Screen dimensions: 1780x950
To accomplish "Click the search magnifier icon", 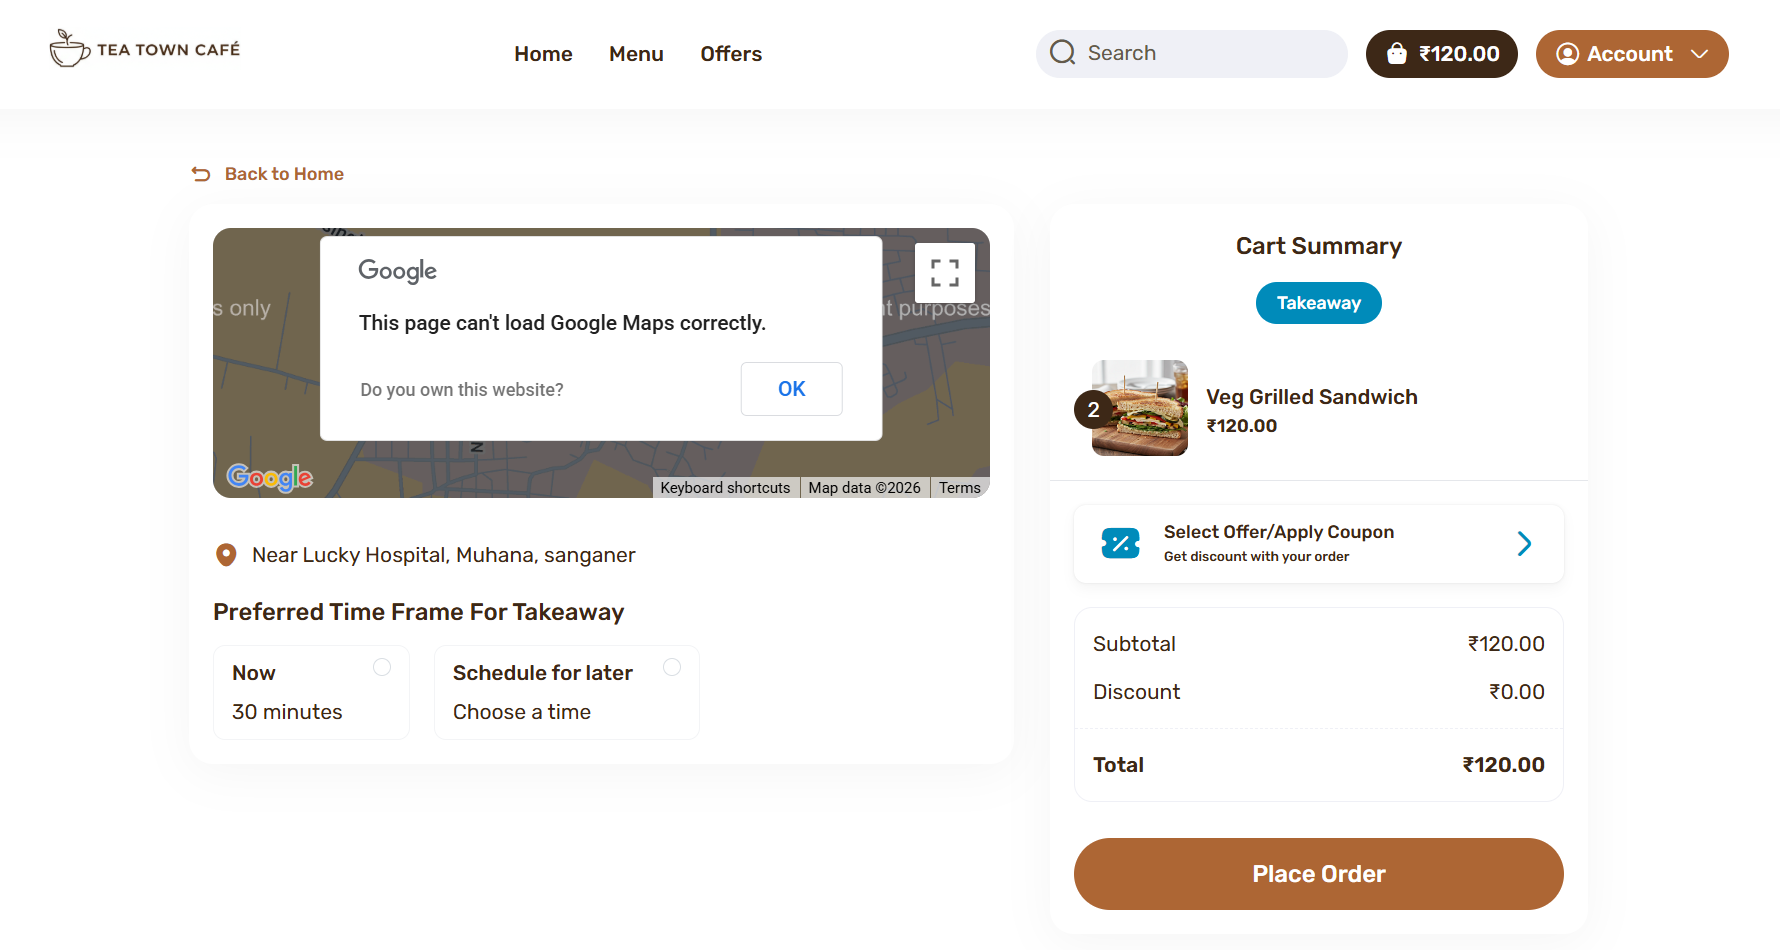I will tap(1063, 53).
